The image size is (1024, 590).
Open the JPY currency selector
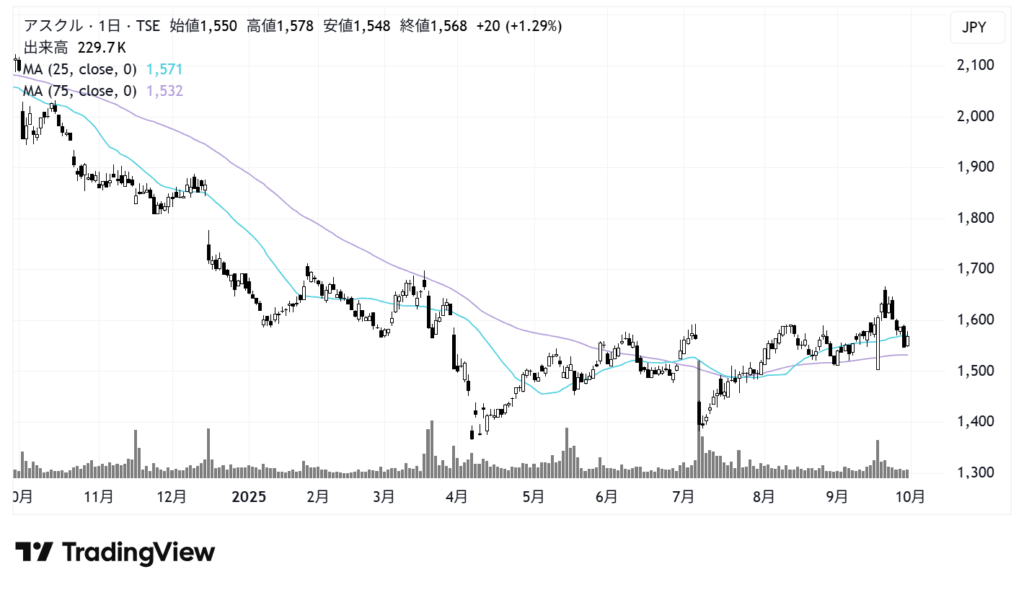pos(974,28)
